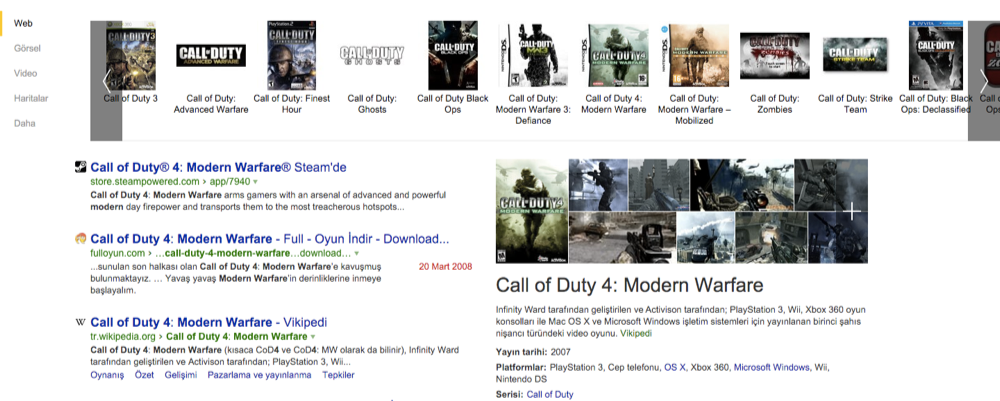Open Call of Duty series link
Viewport: 1000px width, 401px height.
coord(550,395)
